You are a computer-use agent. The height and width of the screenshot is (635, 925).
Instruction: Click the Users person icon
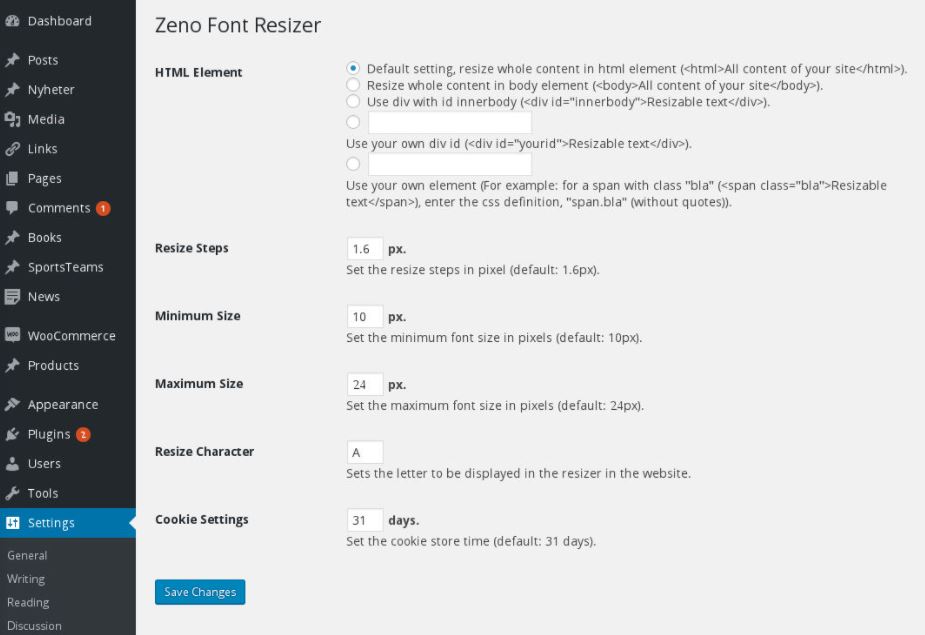pyautogui.click(x=12, y=464)
